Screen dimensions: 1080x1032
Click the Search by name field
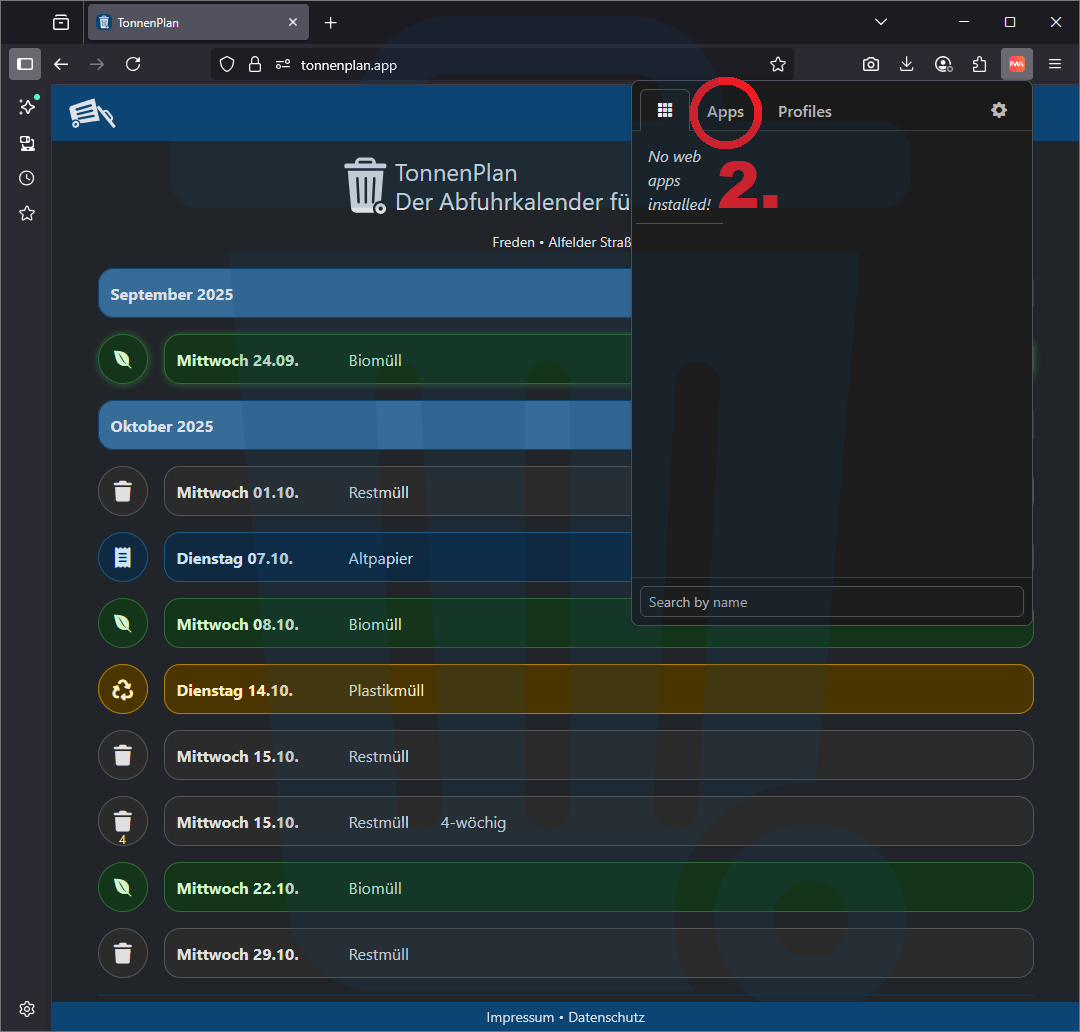(x=831, y=602)
